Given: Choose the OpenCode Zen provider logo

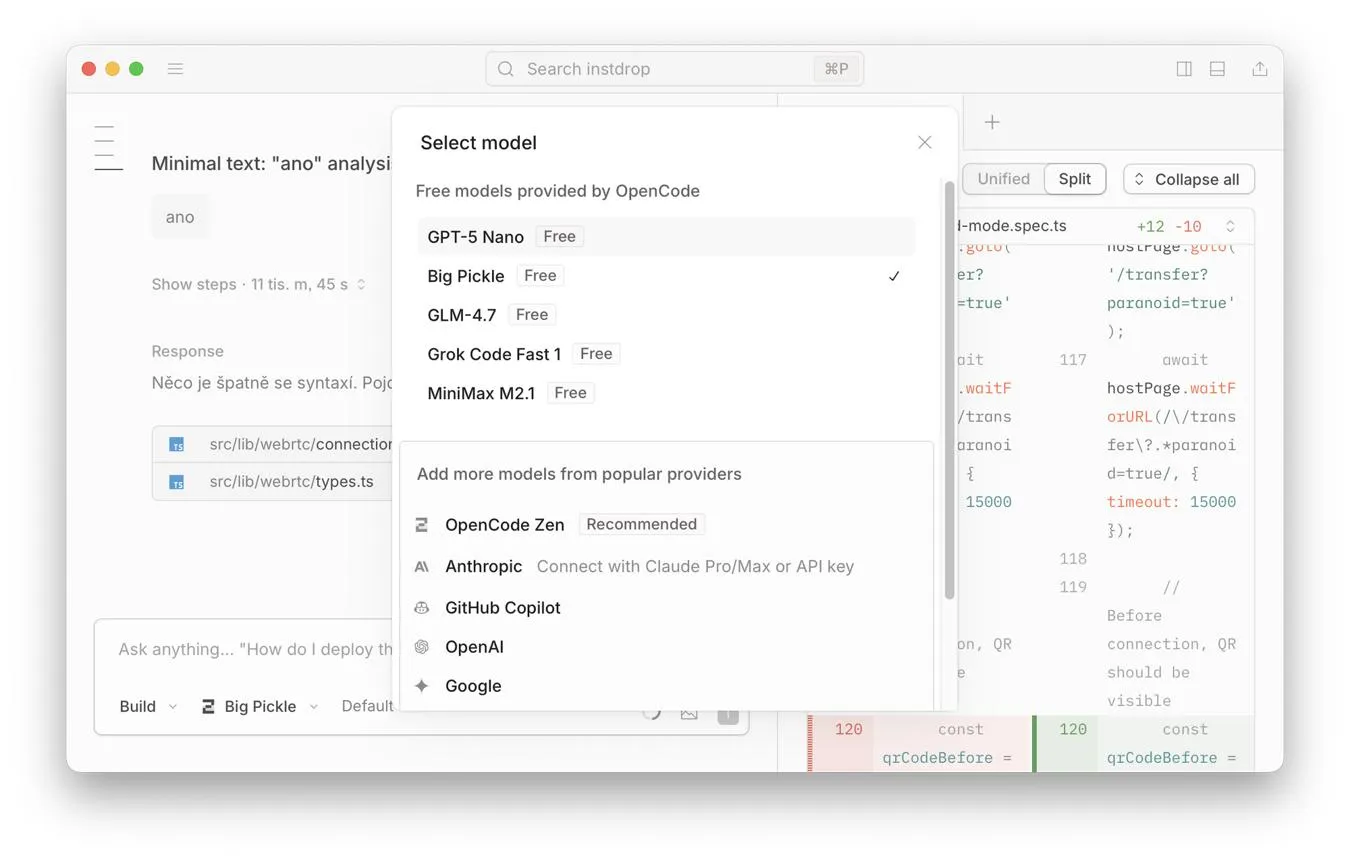Looking at the screenshot, I should (422, 525).
